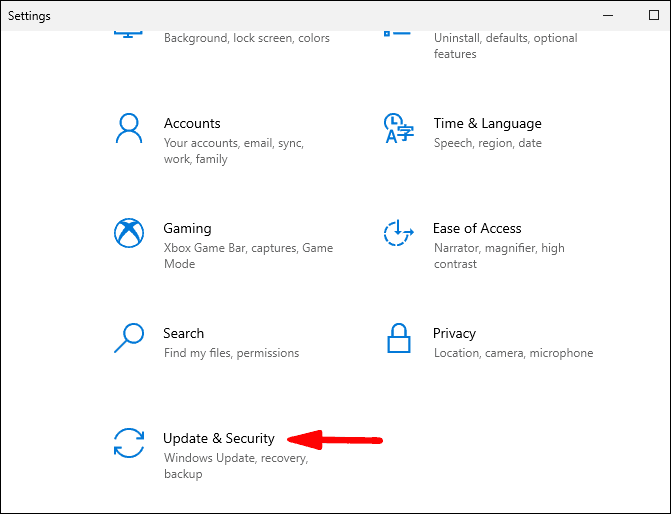Click the Update & Security arrows icon
This screenshot has width=671, height=514.
pyautogui.click(x=129, y=443)
